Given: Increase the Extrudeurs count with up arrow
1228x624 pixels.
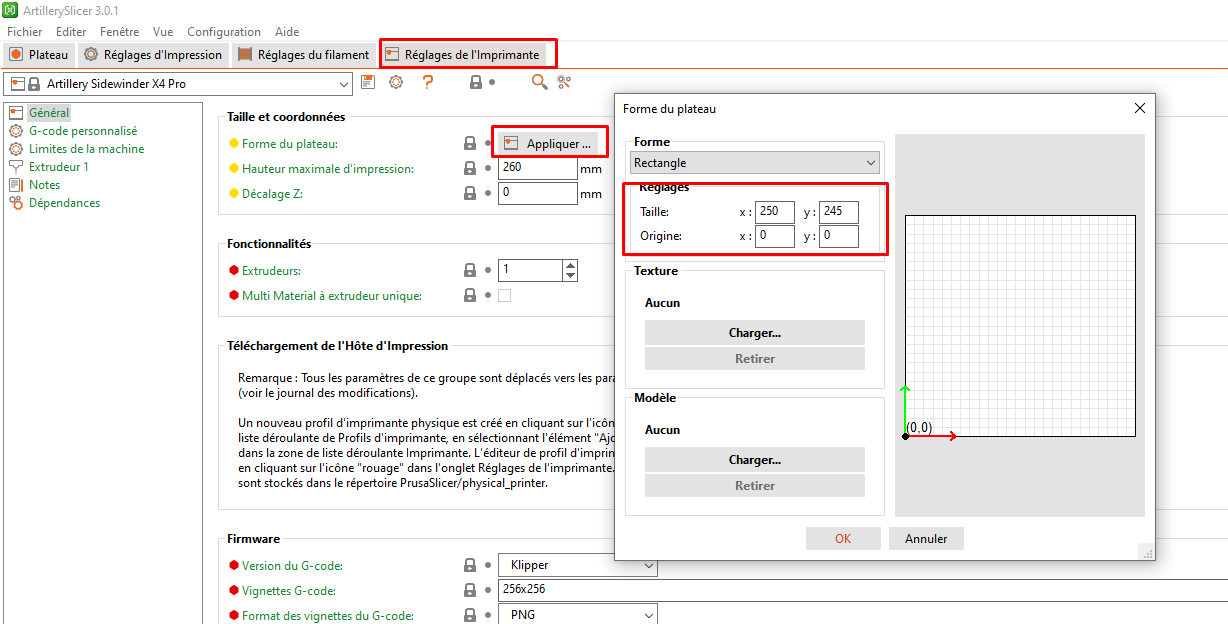Looking at the screenshot, I should click(x=570, y=265).
